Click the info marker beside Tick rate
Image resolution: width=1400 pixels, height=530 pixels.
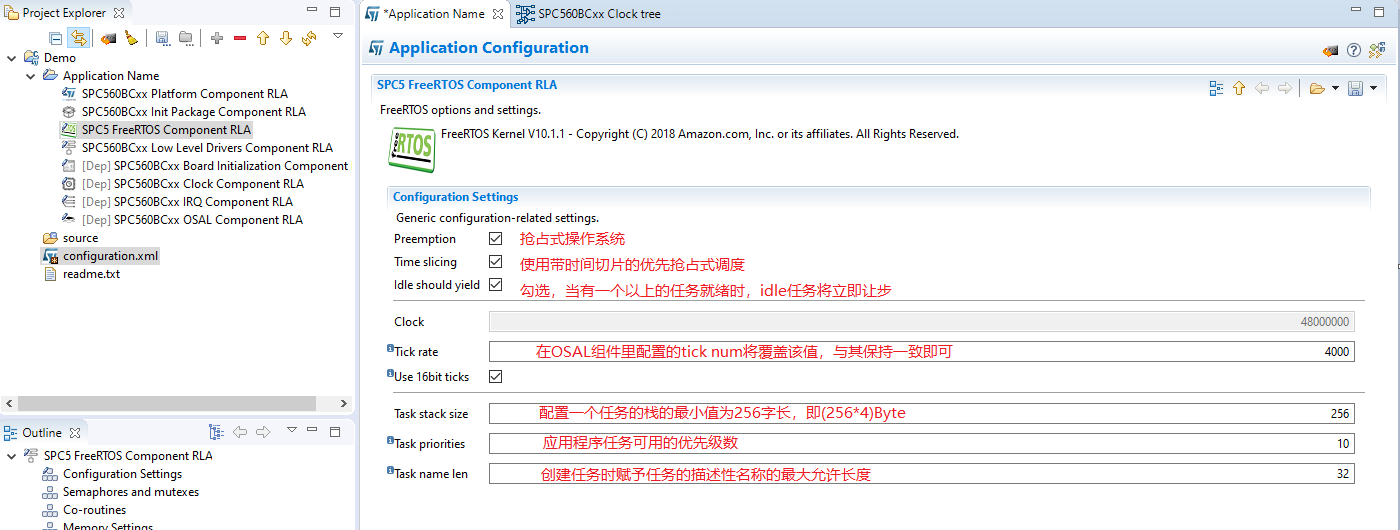point(390,348)
